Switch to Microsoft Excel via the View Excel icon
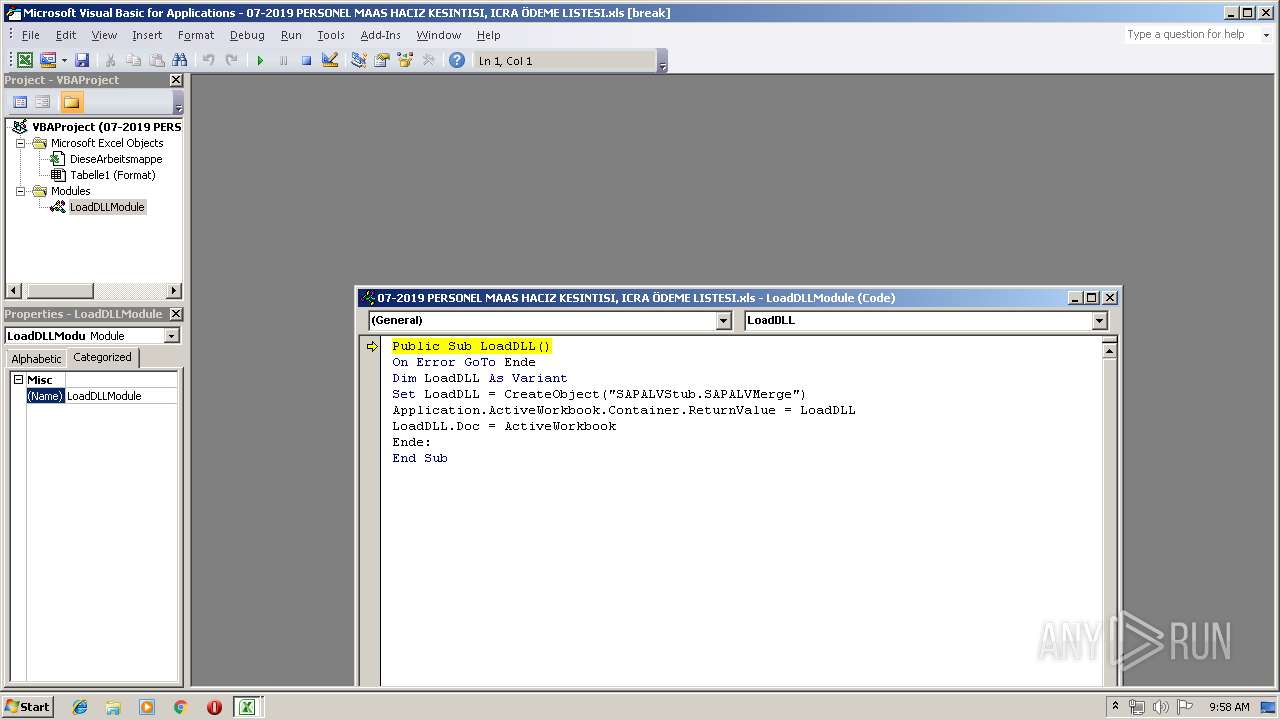Screen dimensions: 1280x720 coord(25,61)
